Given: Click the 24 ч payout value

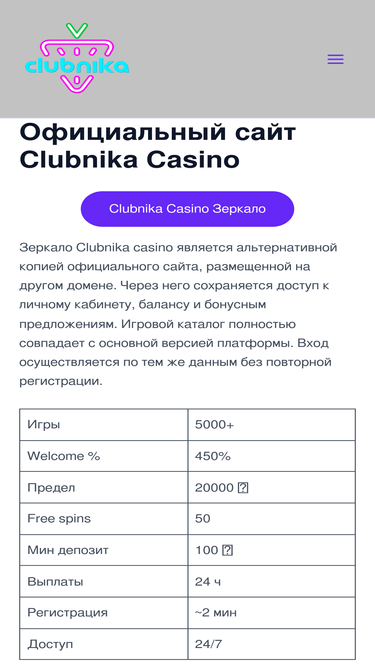Looking at the screenshot, I should click(207, 581).
